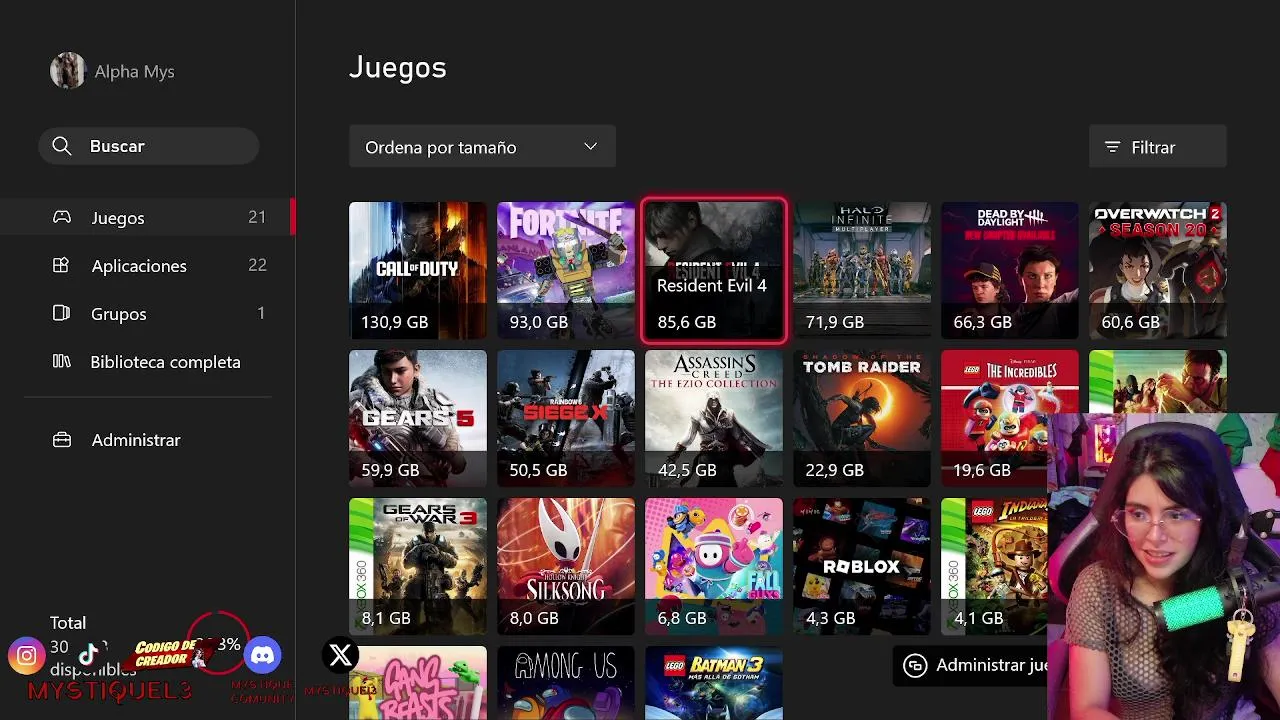Click the X social icon overlay
The width and height of the screenshot is (1280, 720).
[341, 656]
